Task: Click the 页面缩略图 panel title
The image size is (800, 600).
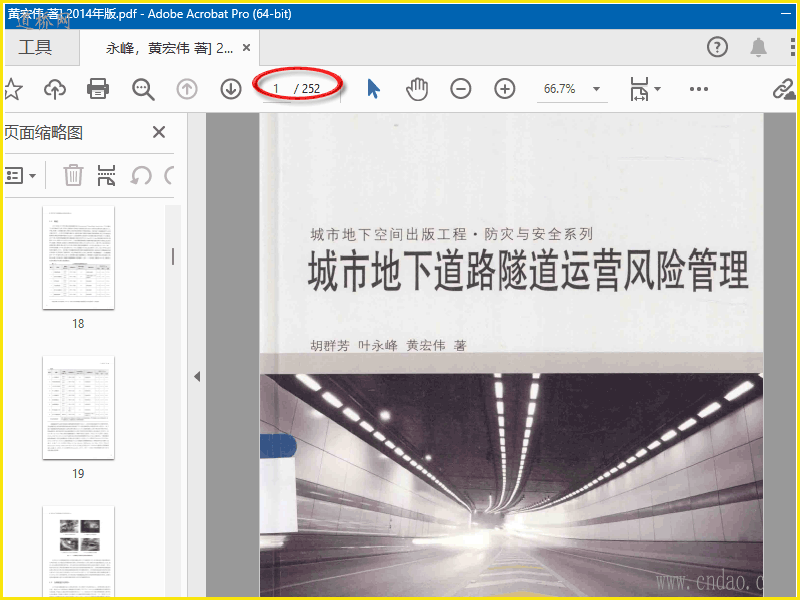Action: 43,133
